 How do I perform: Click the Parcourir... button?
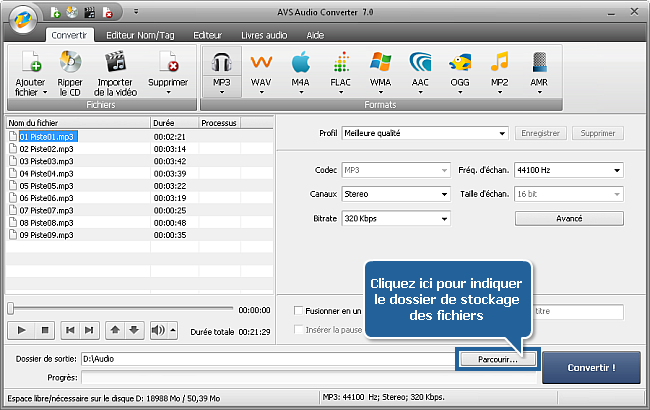(x=497, y=358)
